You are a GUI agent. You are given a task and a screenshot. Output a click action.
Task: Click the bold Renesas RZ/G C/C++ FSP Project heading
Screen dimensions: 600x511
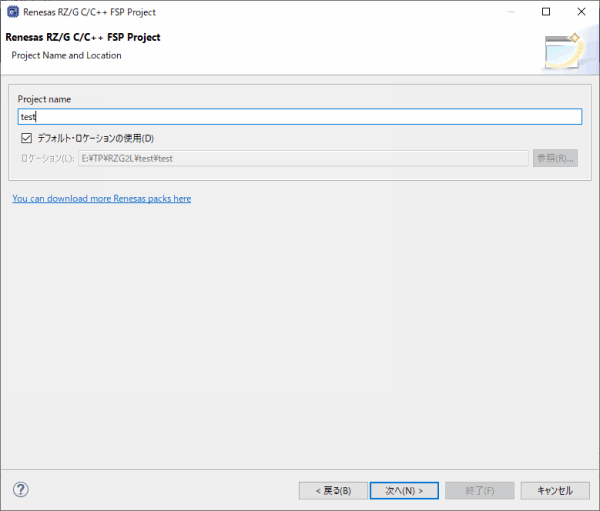pyautogui.click(x=83, y=38)
